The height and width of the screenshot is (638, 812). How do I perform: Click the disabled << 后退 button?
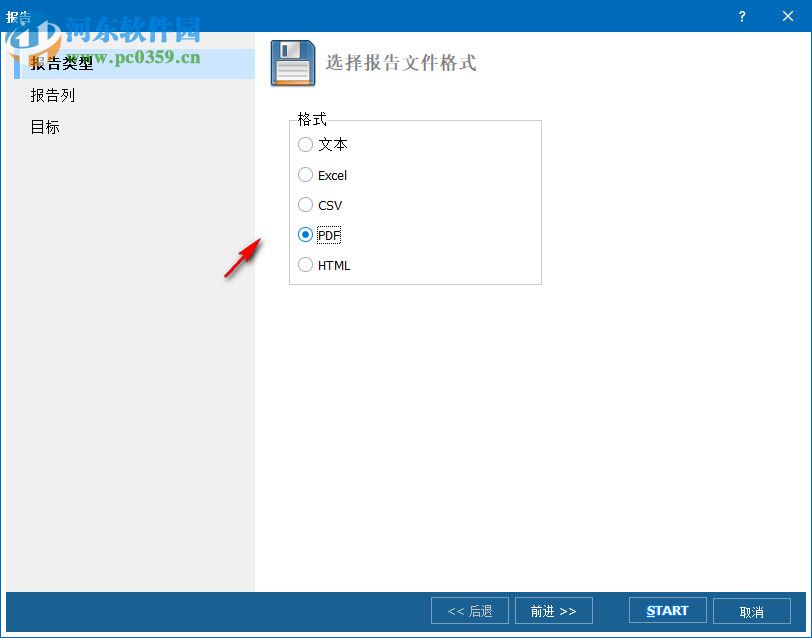pyautogui.click(x=469, y=610)
